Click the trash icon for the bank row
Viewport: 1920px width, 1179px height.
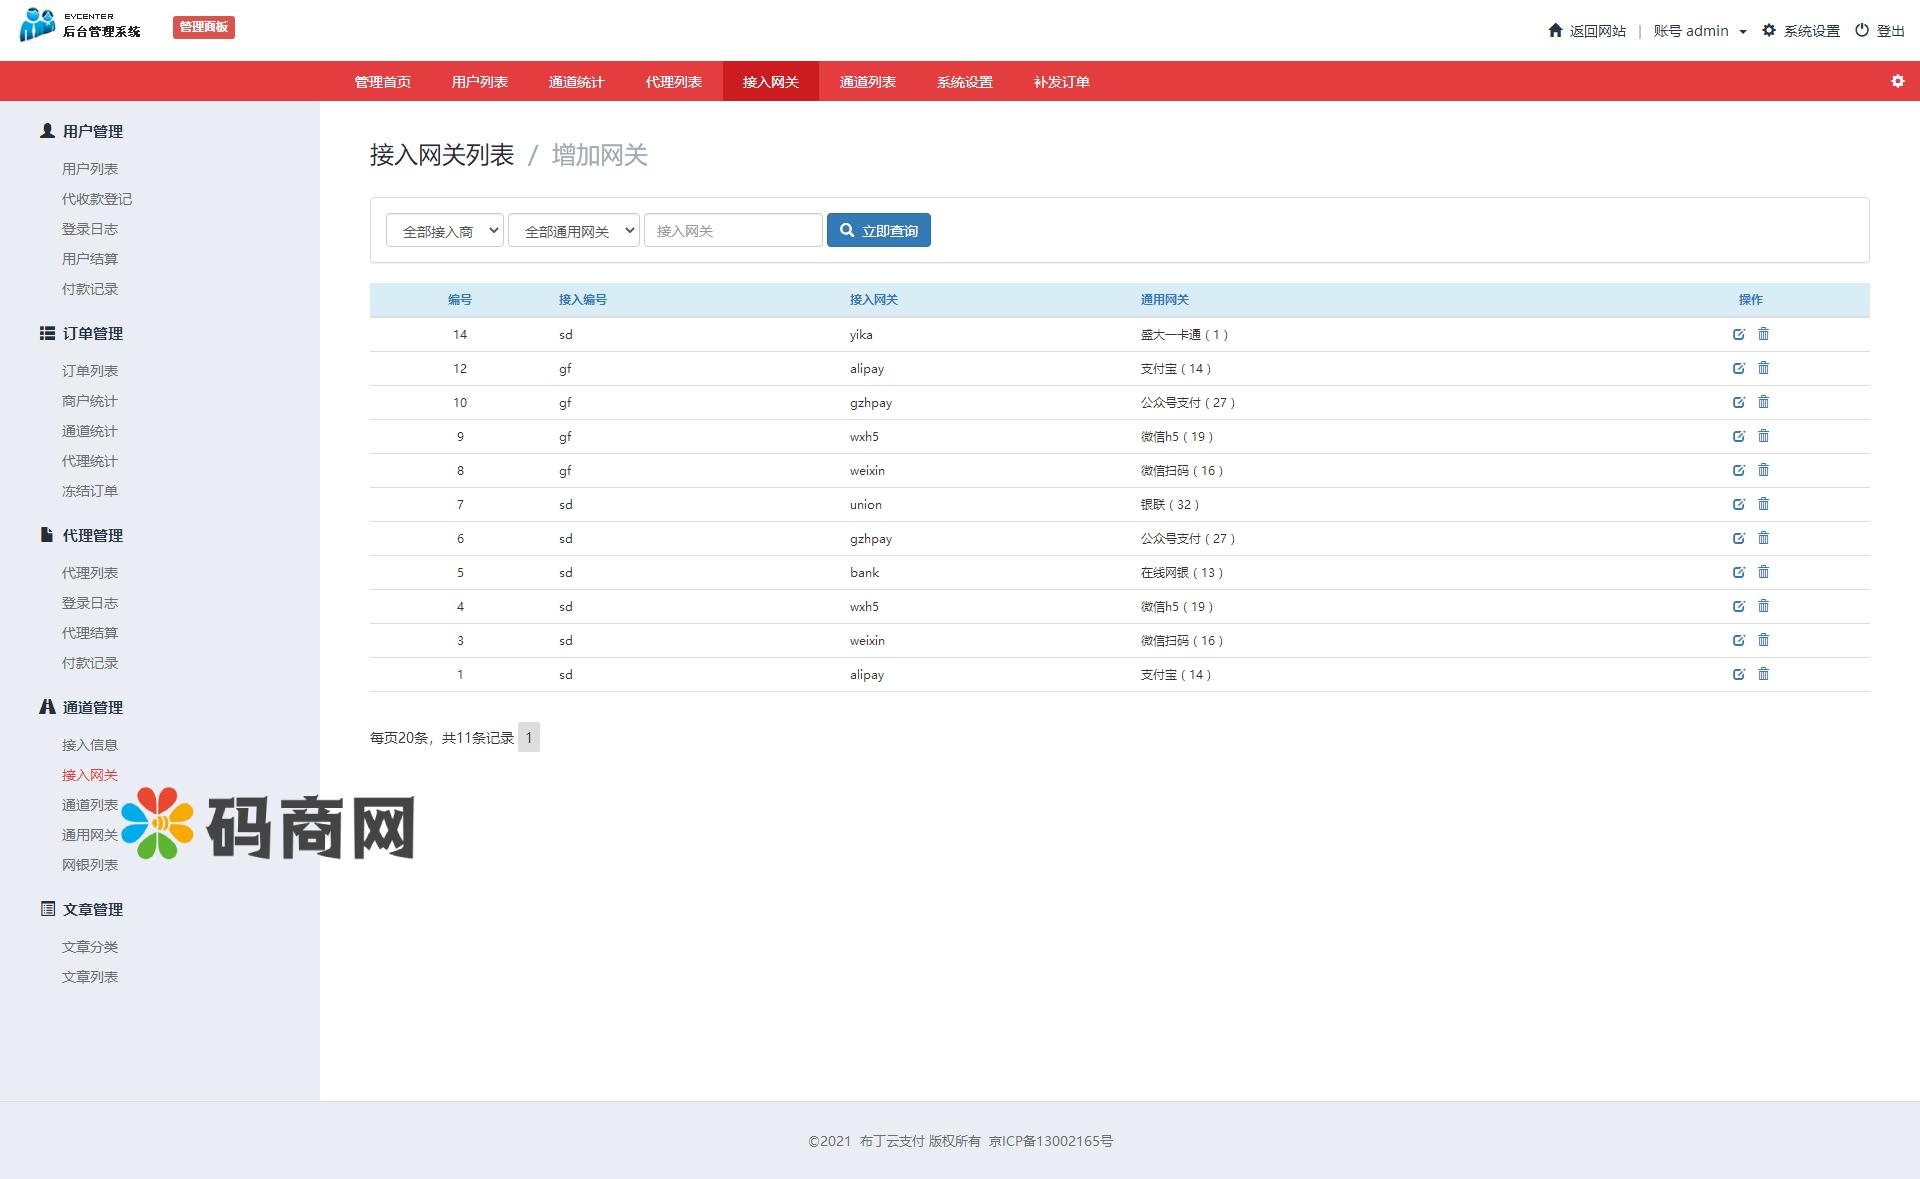[1764, 573]
